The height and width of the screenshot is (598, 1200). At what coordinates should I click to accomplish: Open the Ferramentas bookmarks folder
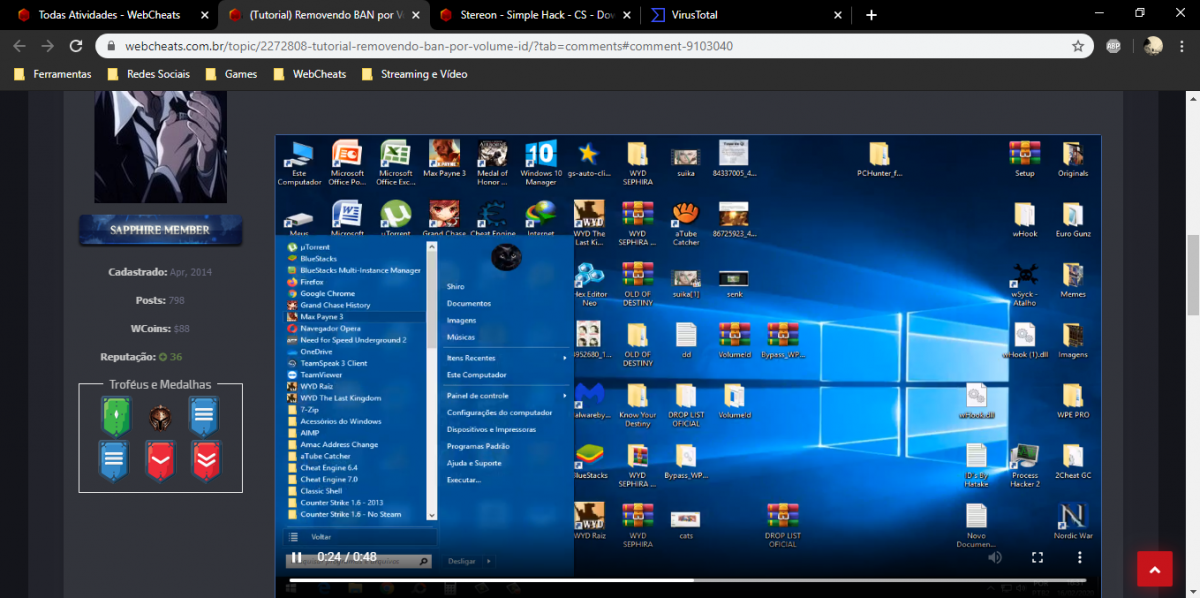[53, 74]
